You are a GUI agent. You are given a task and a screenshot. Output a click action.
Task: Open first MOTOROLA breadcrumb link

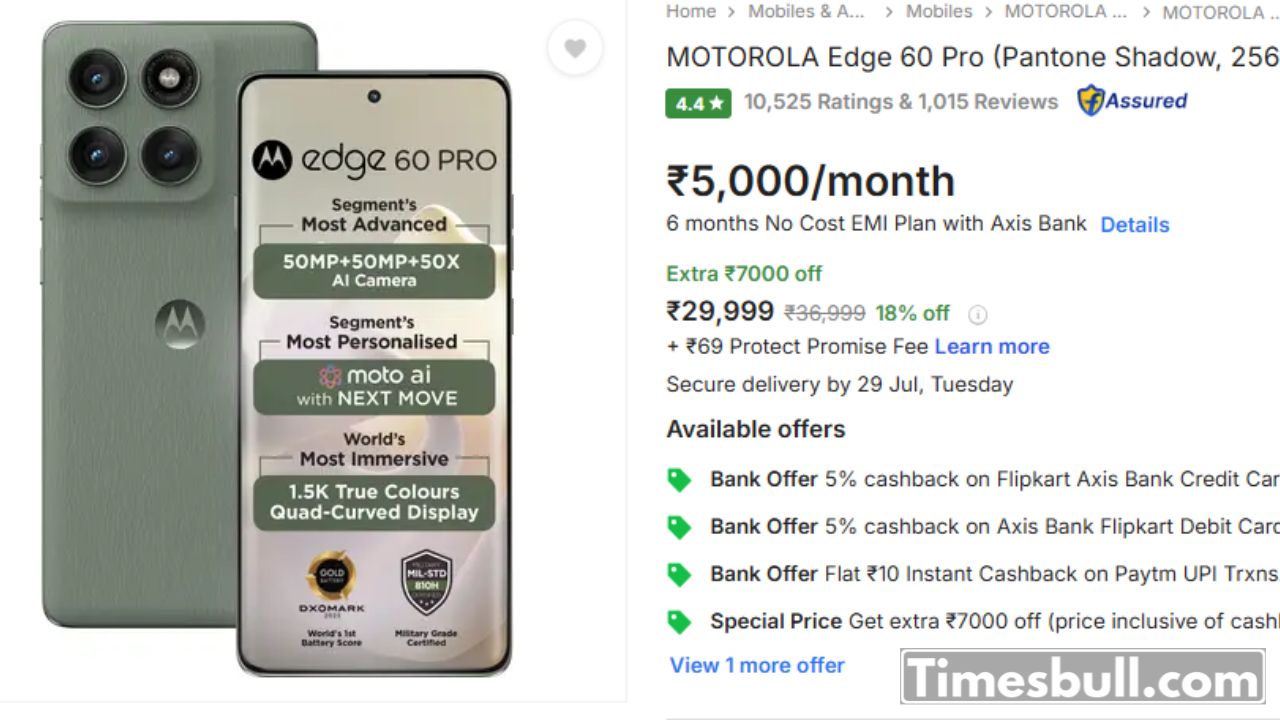(x=1065, y=12)
